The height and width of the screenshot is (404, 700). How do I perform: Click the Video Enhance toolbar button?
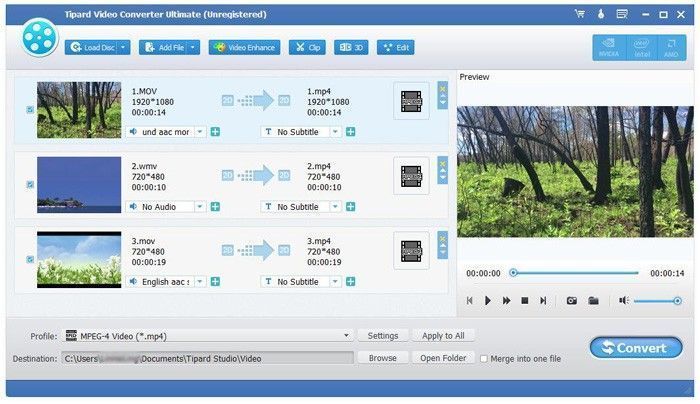244,47
